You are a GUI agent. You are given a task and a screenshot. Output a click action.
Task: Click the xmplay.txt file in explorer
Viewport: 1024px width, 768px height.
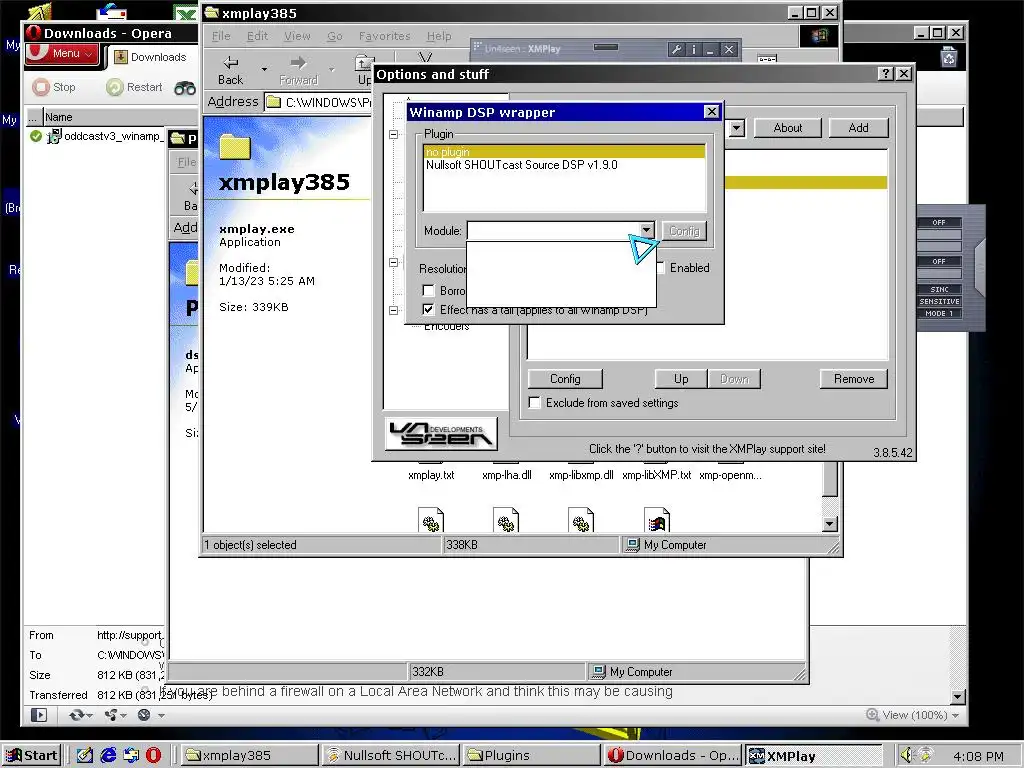click(431, 475)
